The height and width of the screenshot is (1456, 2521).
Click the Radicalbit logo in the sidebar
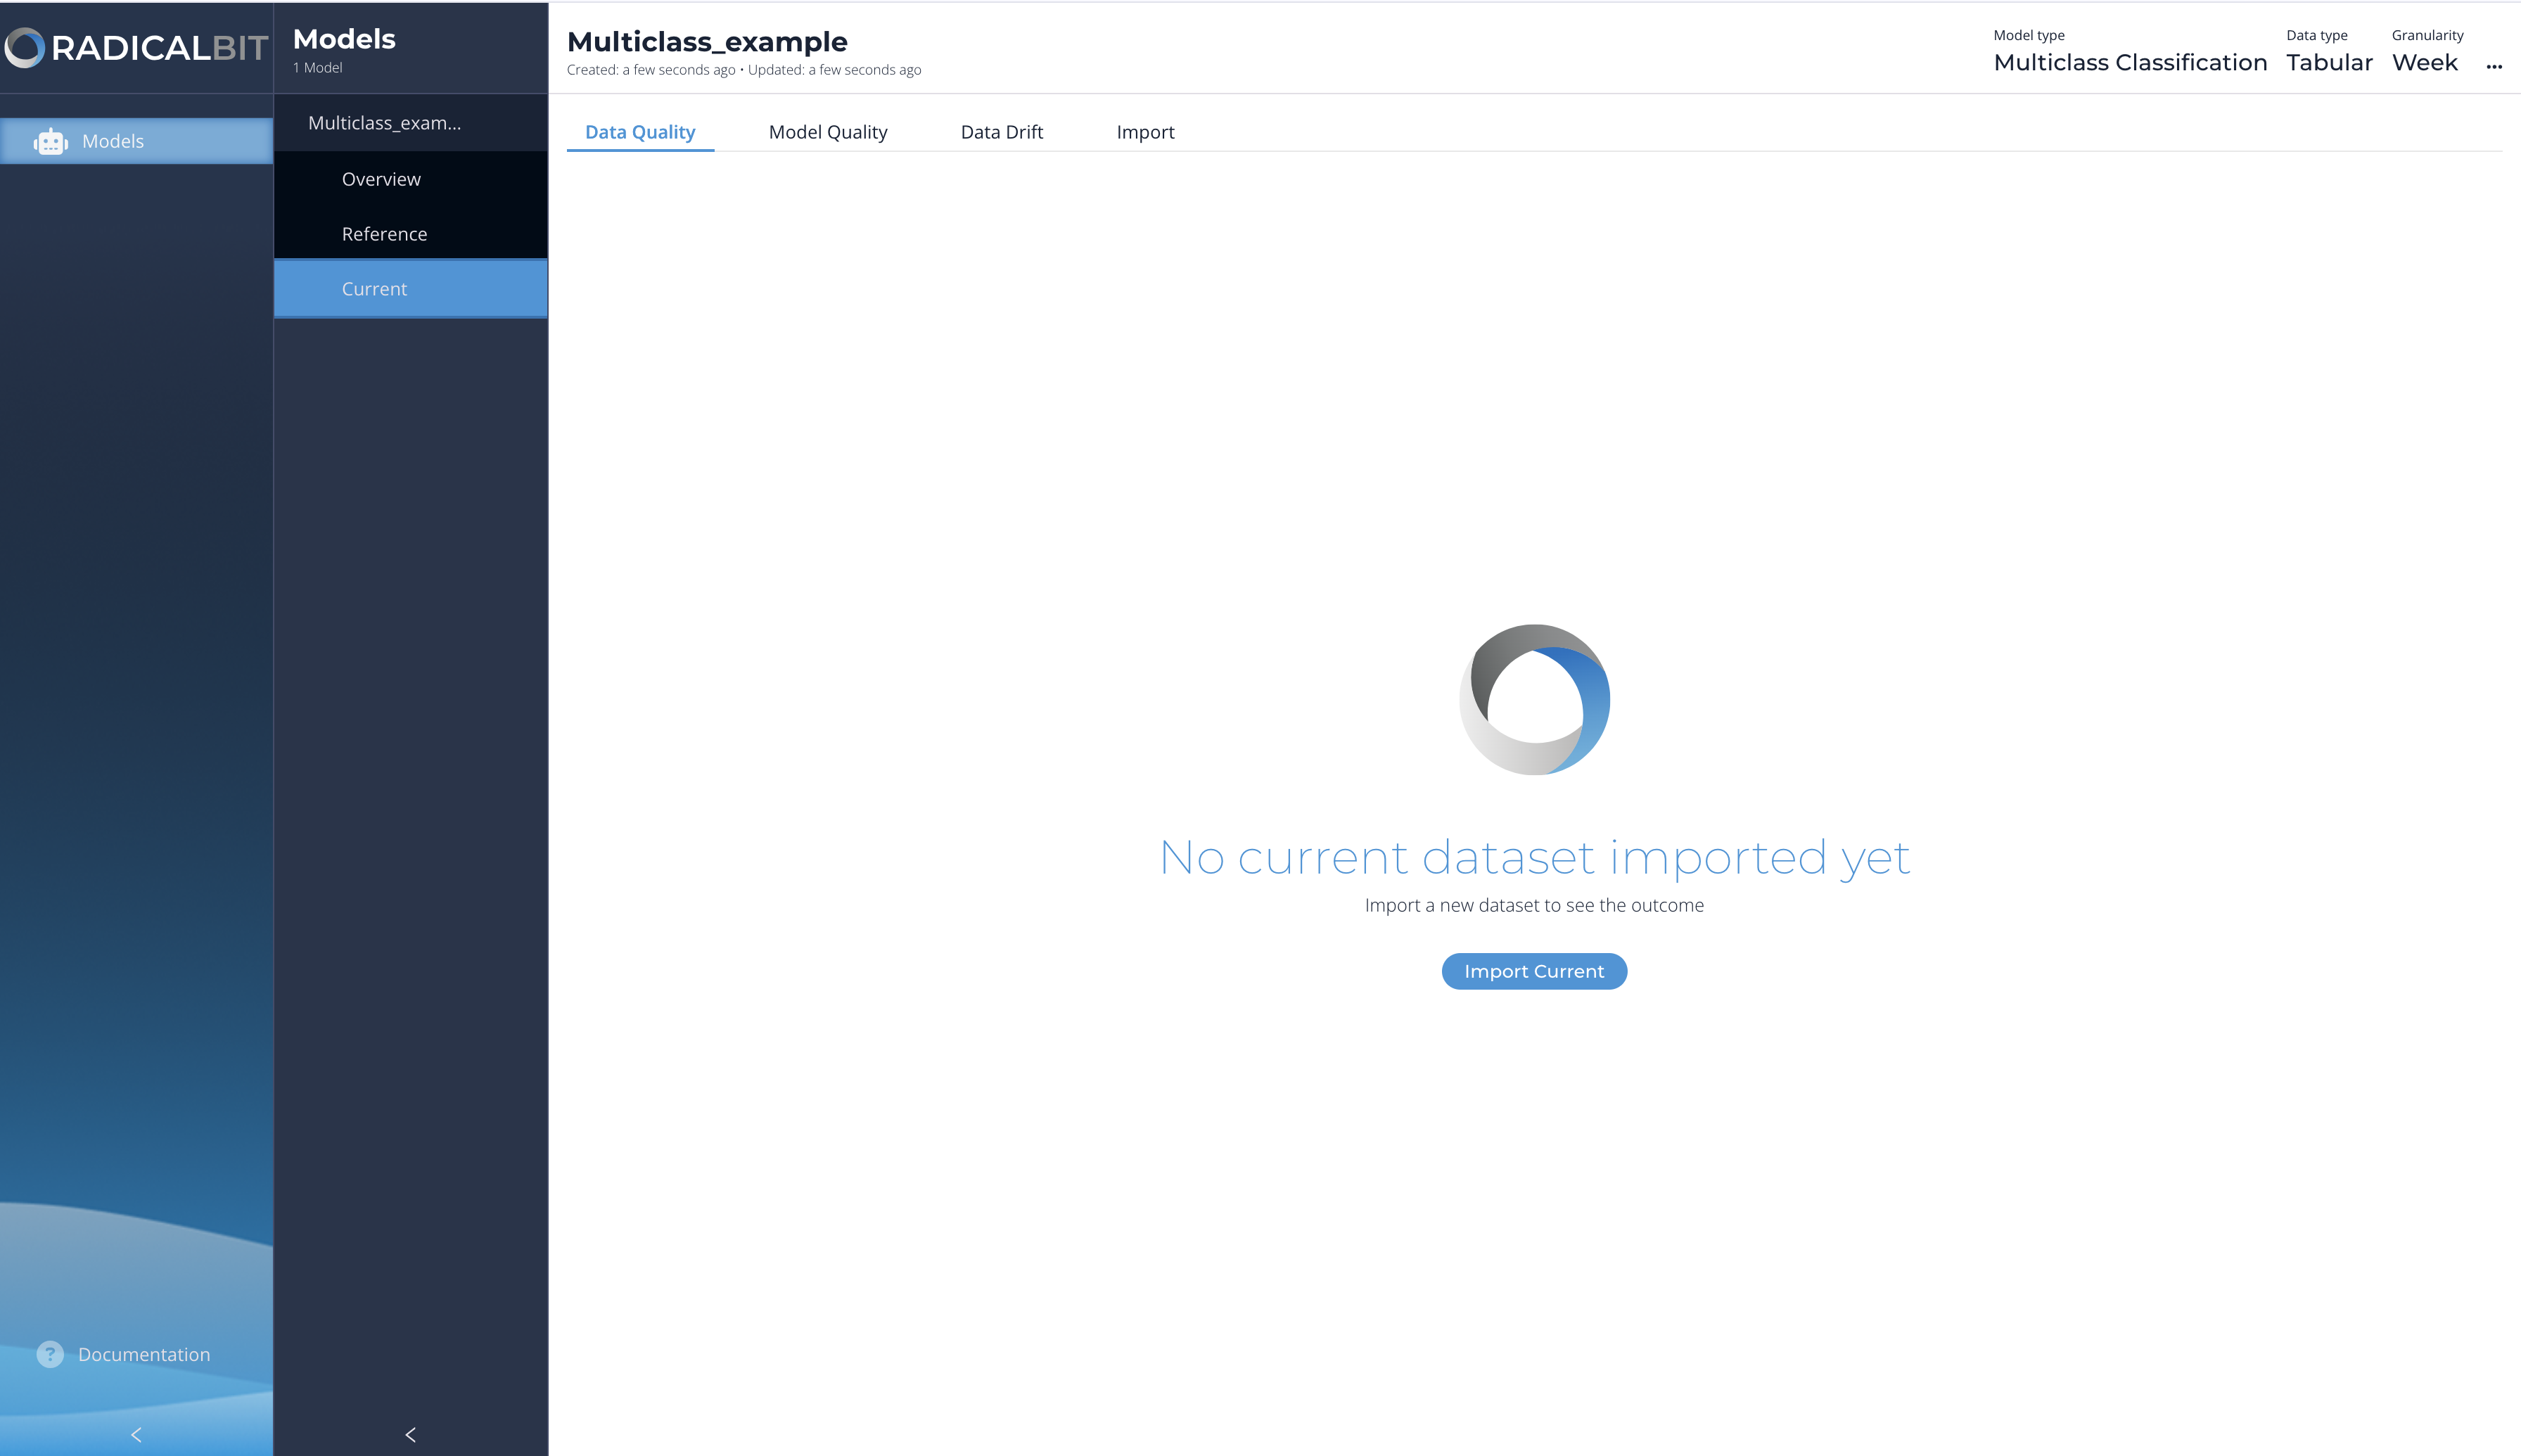(136, 47)
